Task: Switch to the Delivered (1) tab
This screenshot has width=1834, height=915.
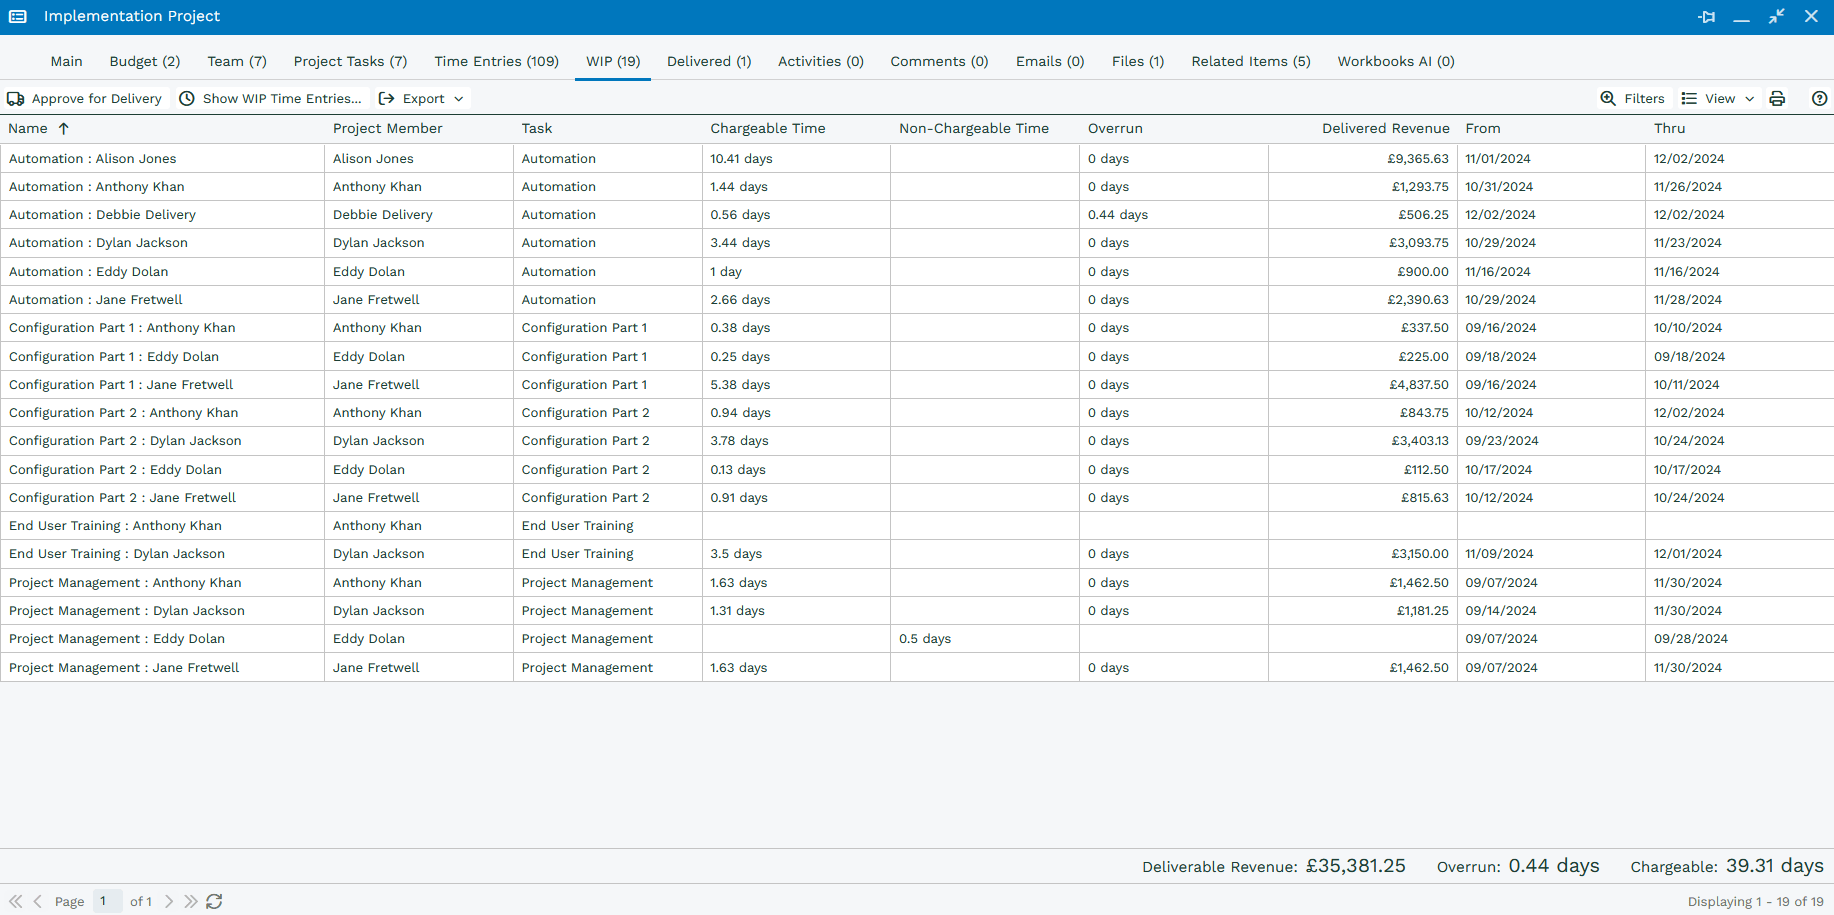Action: point(709,61)
